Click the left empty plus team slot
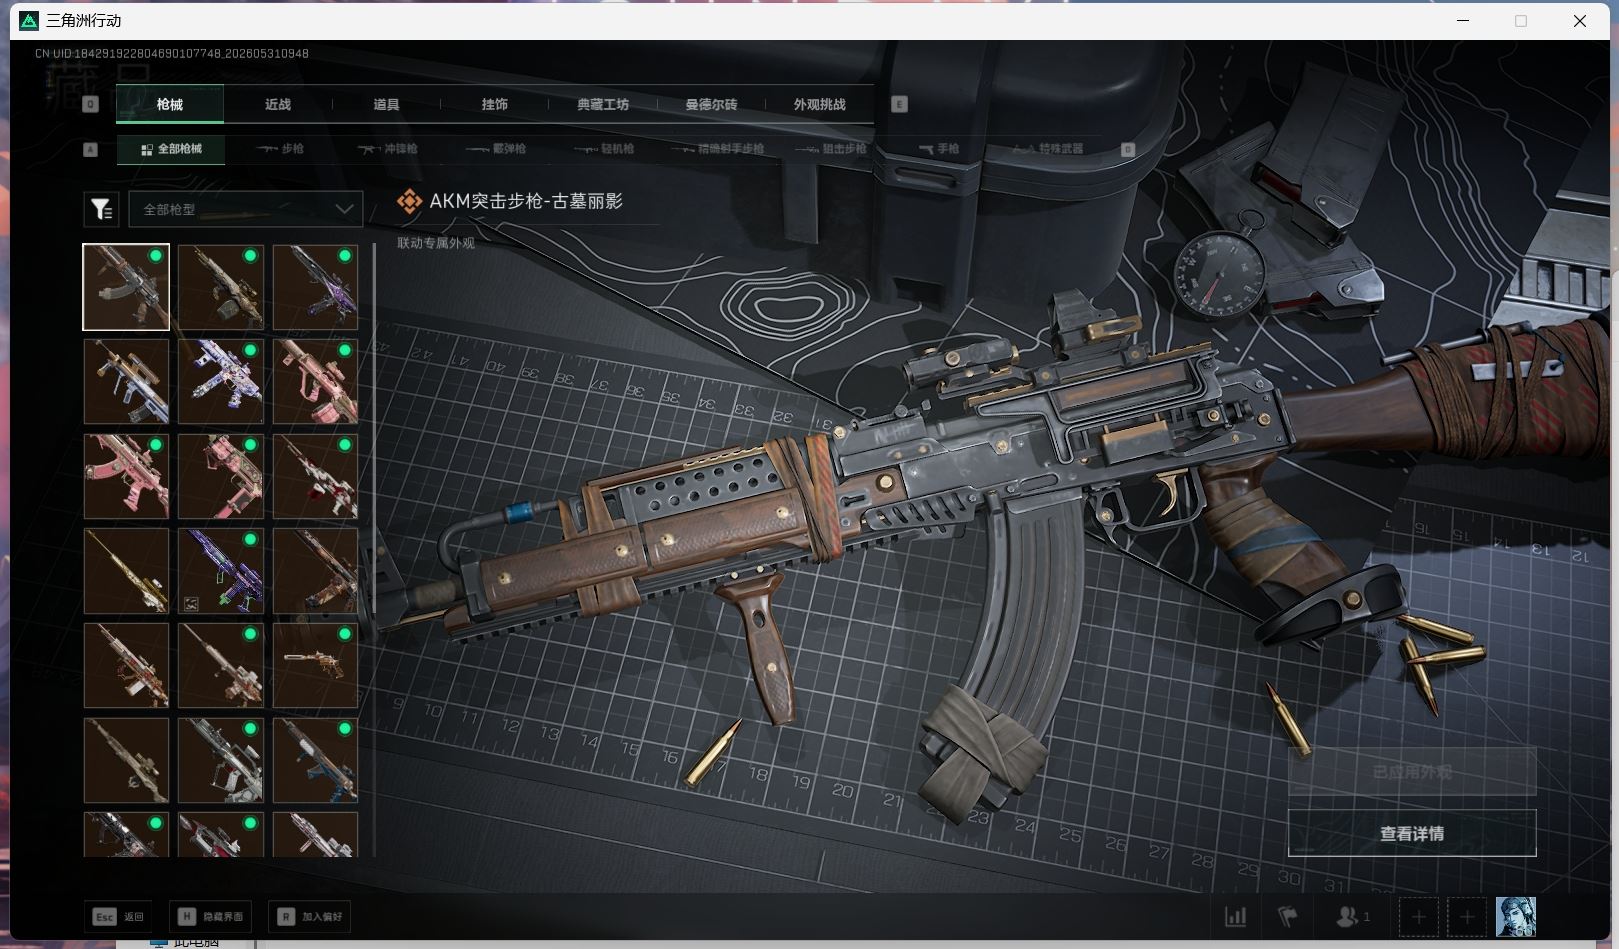 pos(1418,916)
